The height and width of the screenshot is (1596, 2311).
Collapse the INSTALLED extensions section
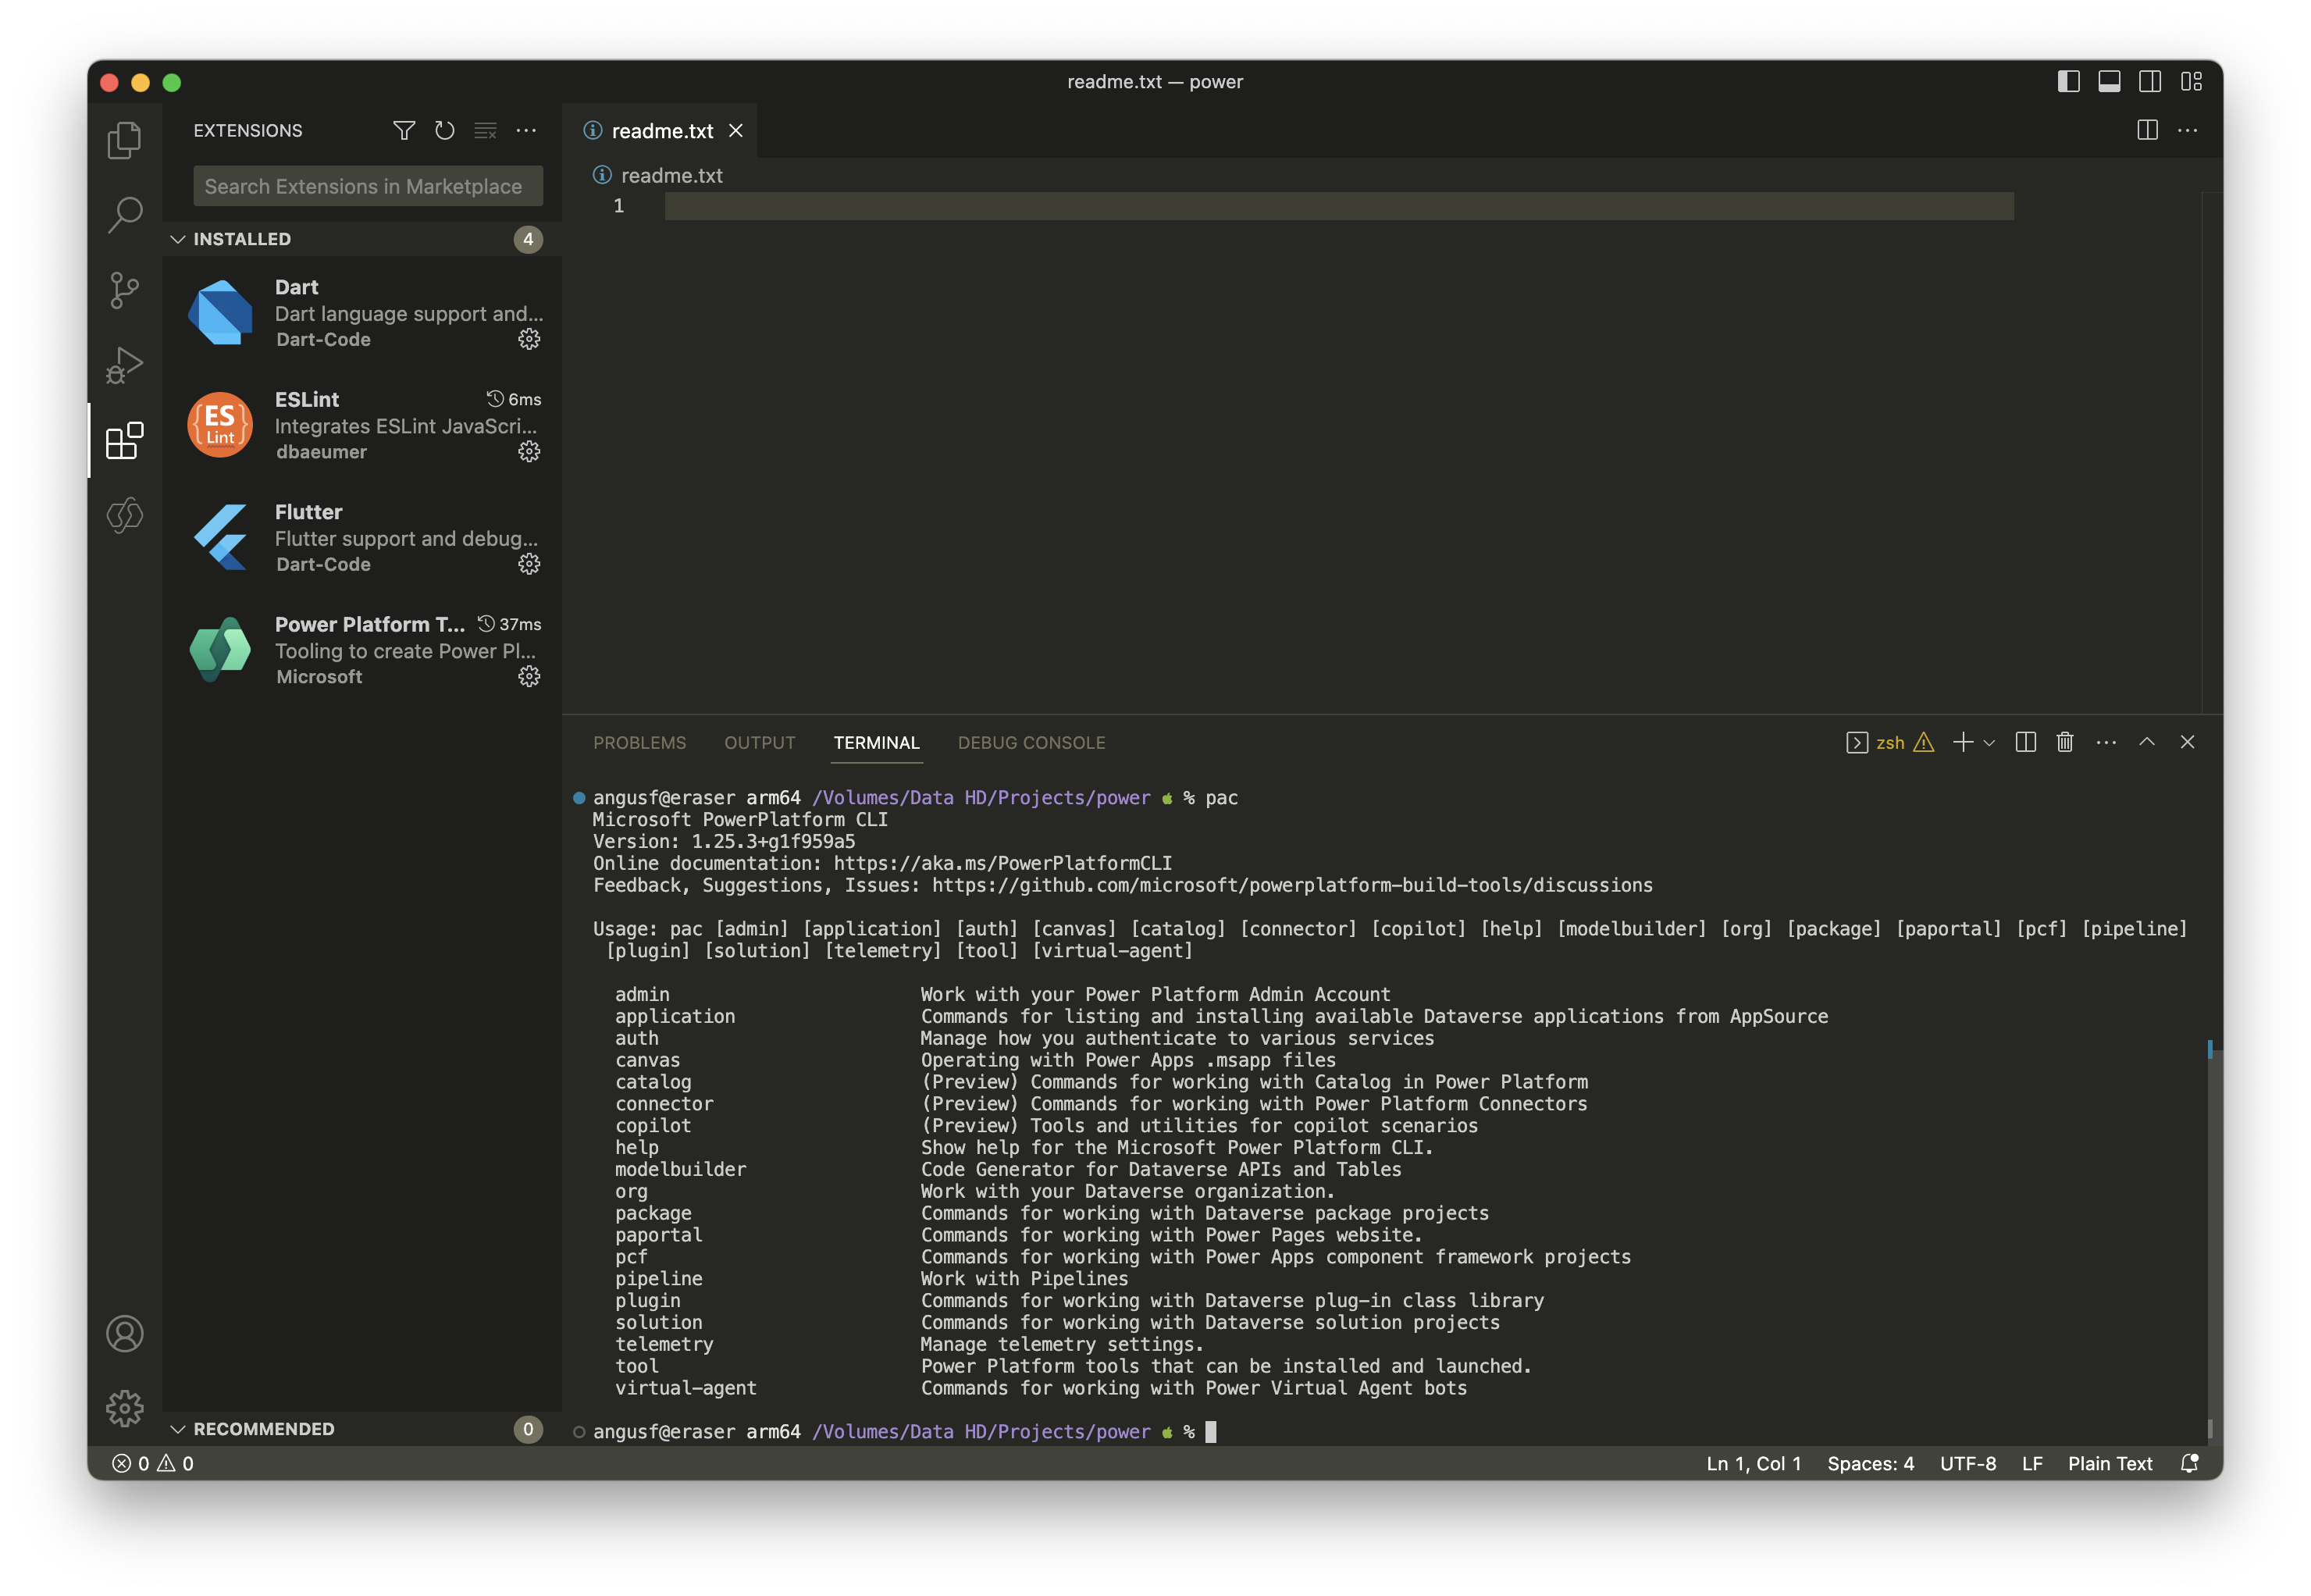pos(179,239)
